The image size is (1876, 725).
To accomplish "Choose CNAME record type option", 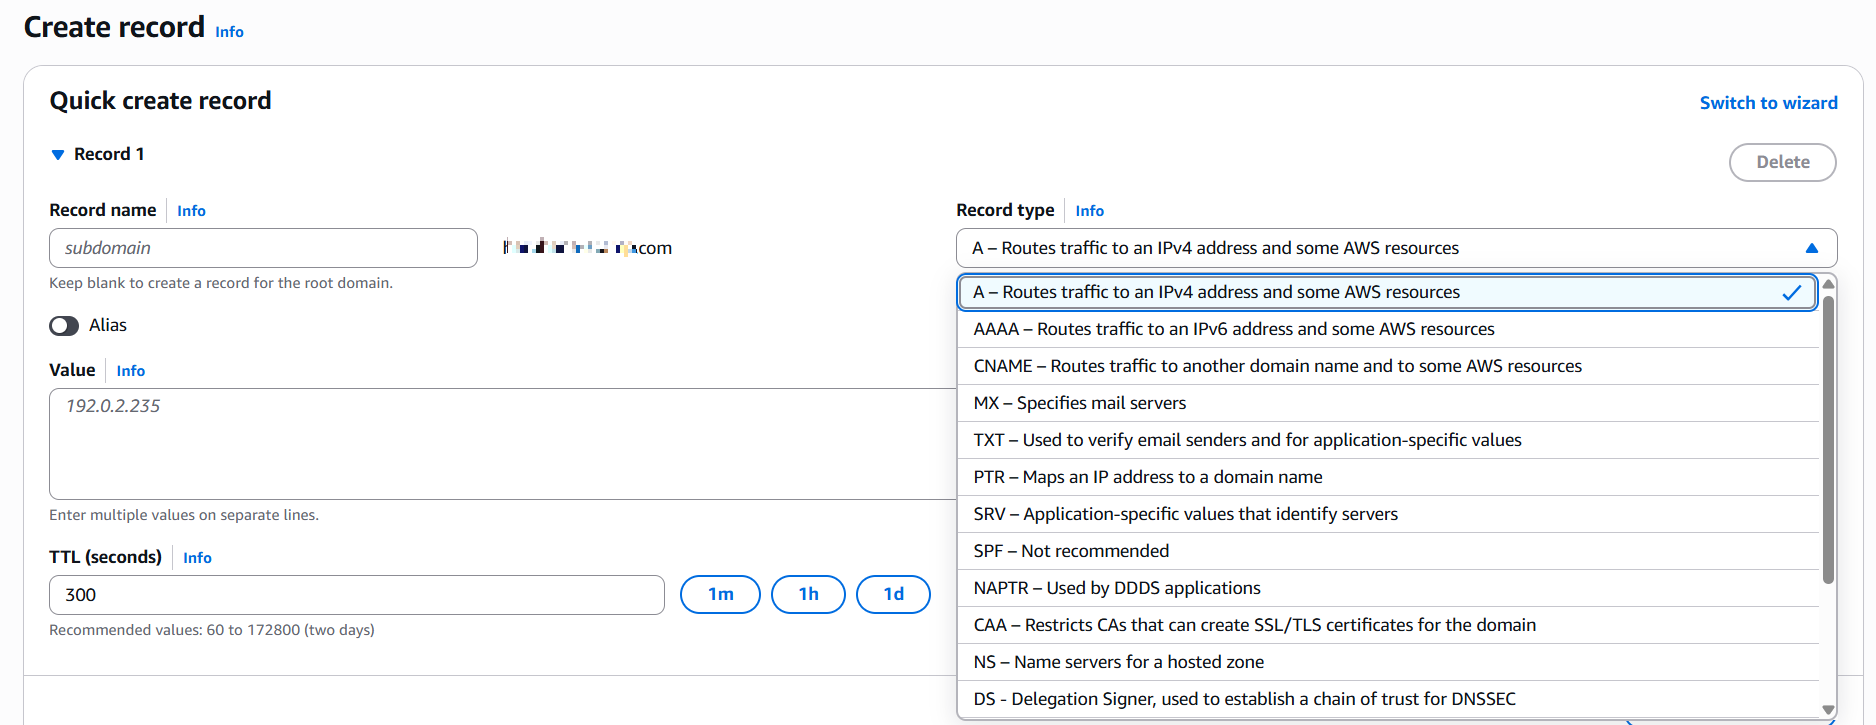I will pos(1388,366).
